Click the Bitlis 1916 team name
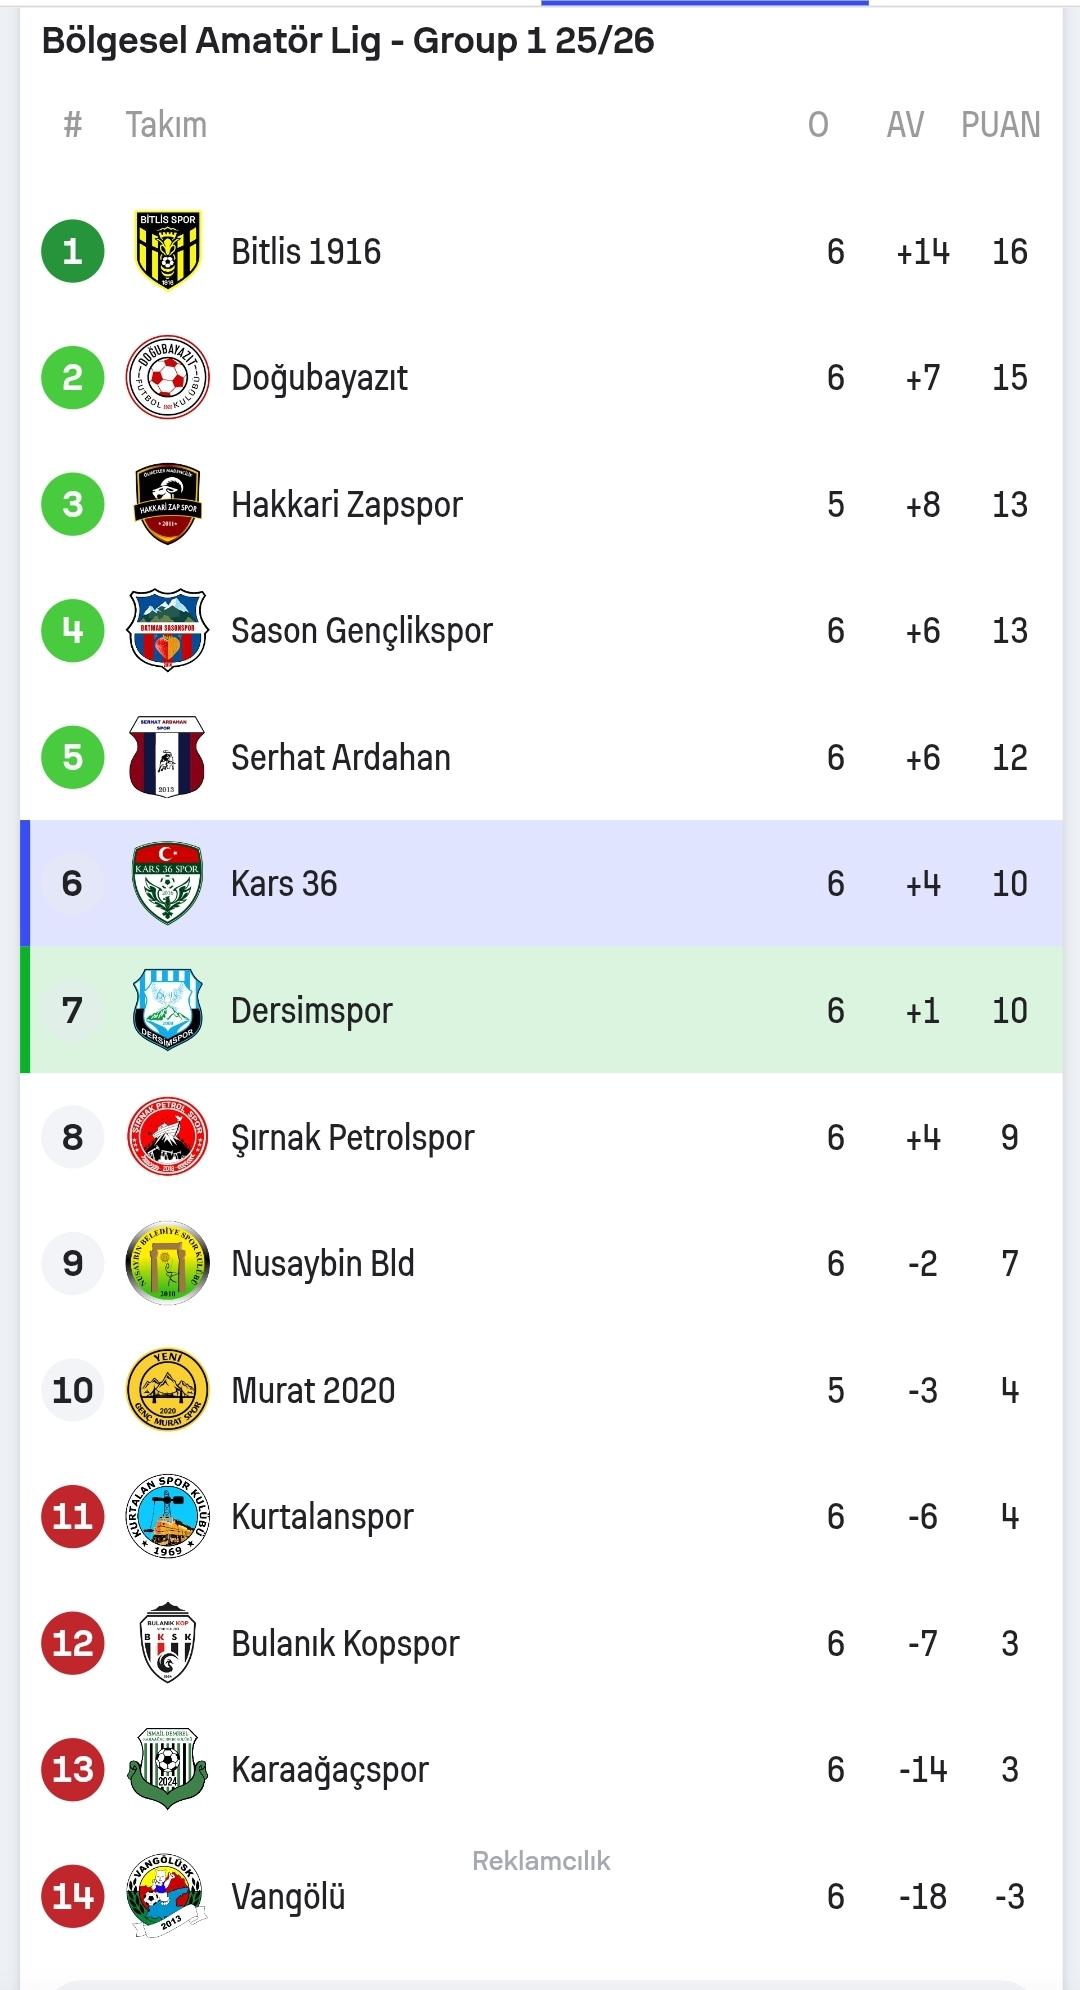The width and height of the screenshot is (1080, 1990). point(306,251)
